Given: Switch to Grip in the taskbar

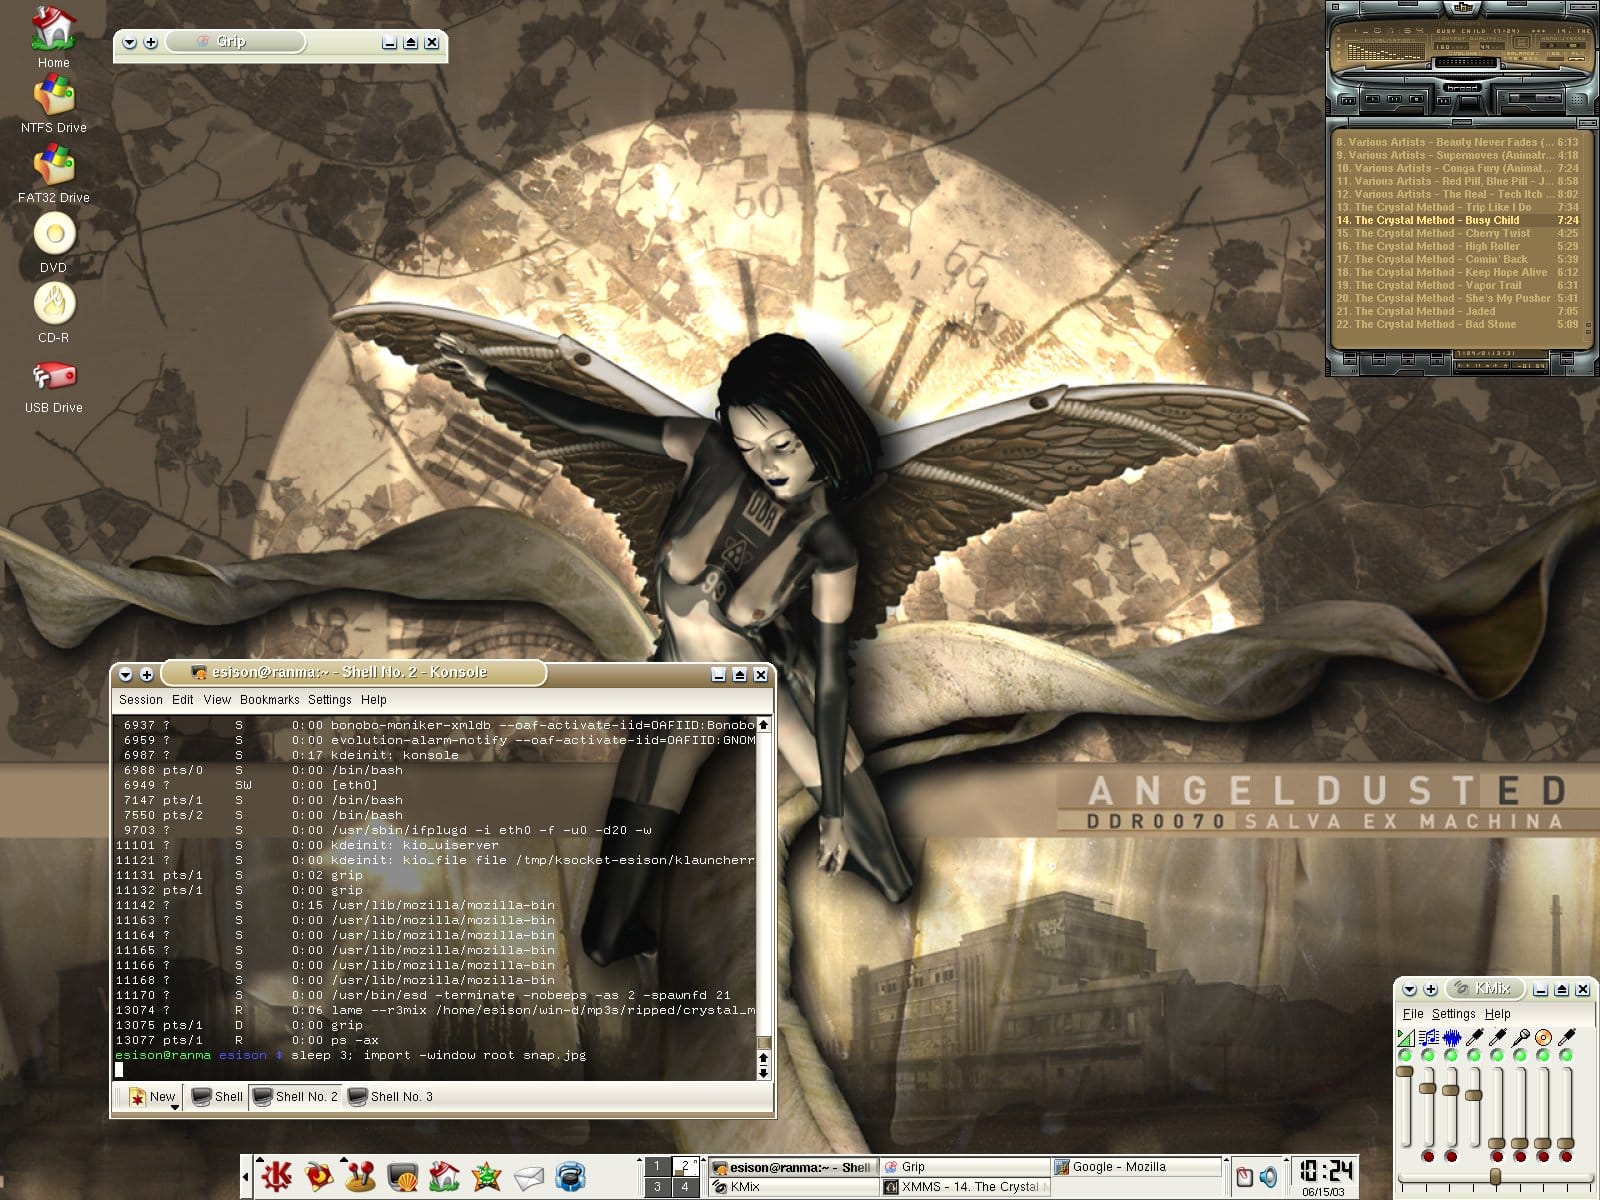Looking at the screenshot, I should pyautogui.click(x=964, y=1167).
